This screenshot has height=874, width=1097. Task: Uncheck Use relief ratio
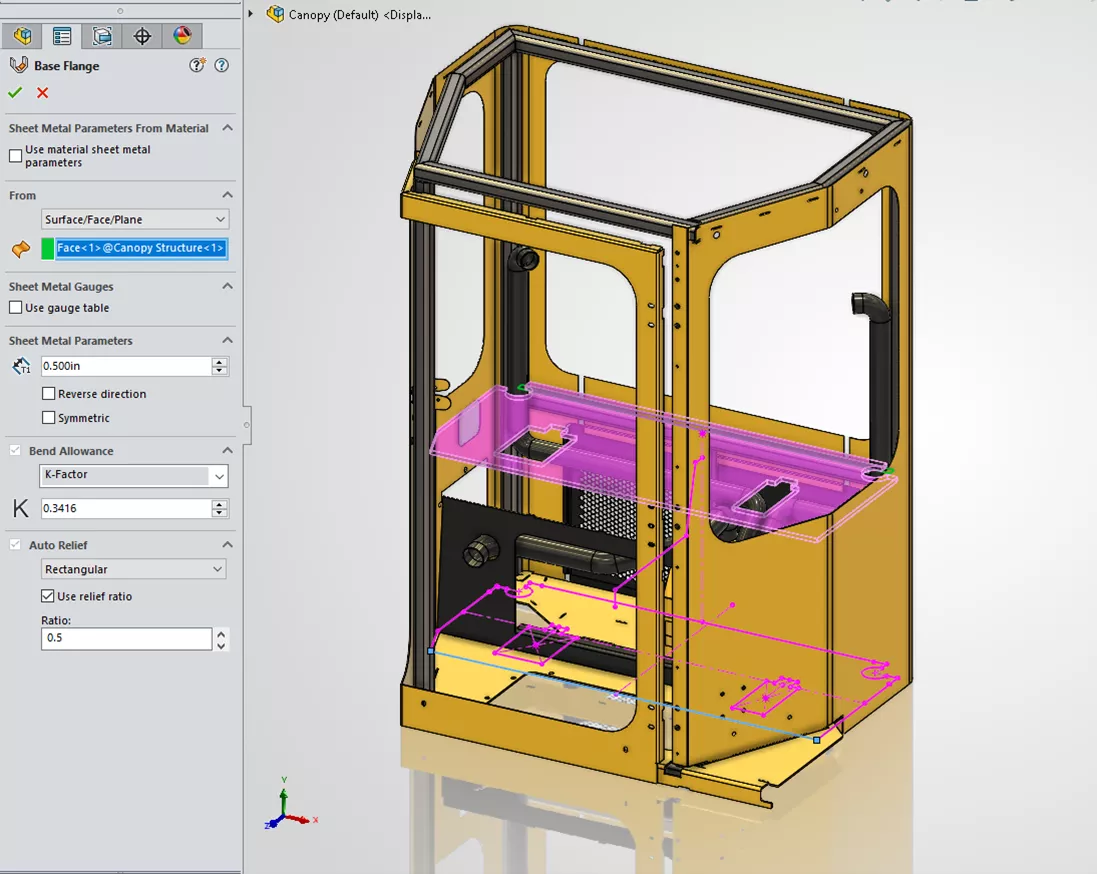tap(48, 596)
